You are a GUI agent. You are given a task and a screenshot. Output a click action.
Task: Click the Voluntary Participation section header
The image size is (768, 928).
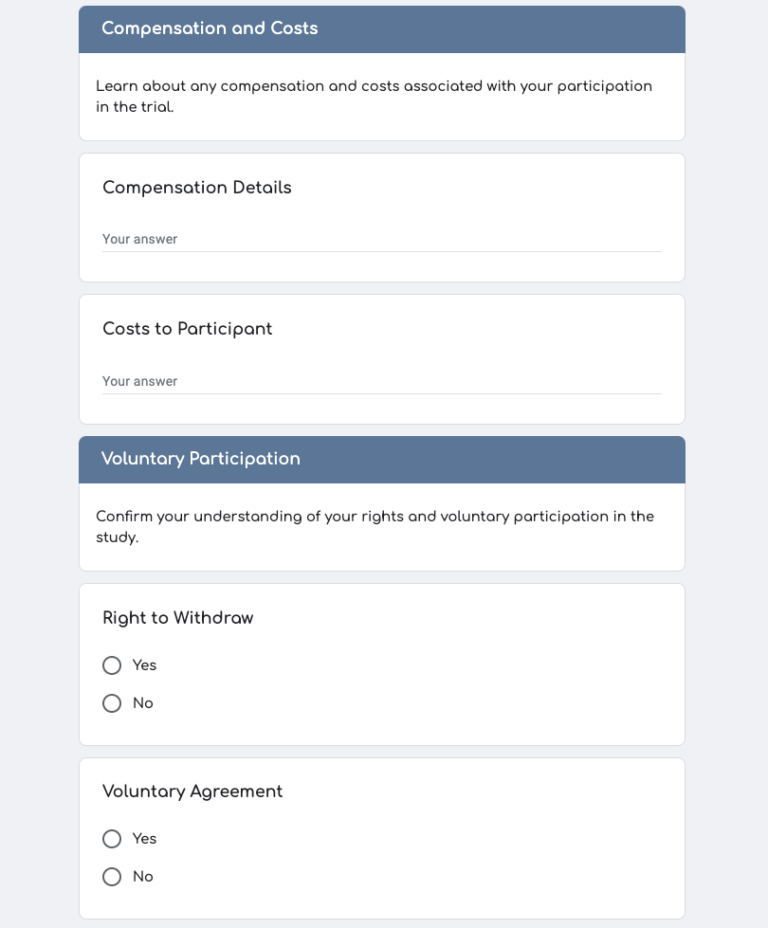[201, 459]
